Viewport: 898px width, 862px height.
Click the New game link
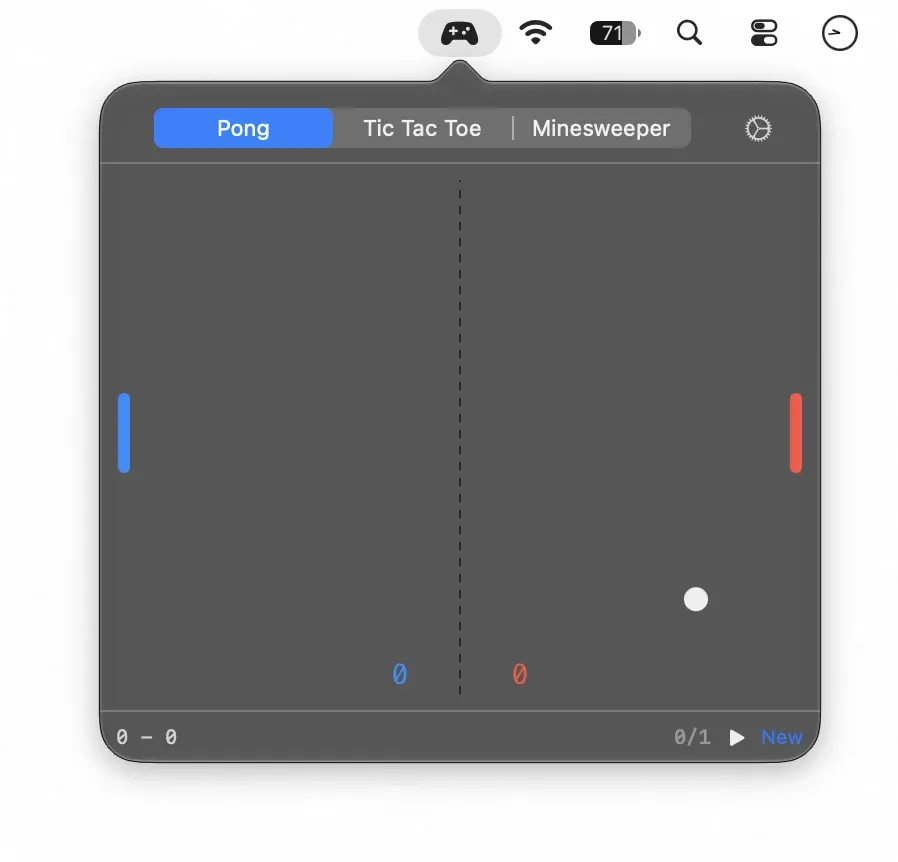(x=781, y=737)
